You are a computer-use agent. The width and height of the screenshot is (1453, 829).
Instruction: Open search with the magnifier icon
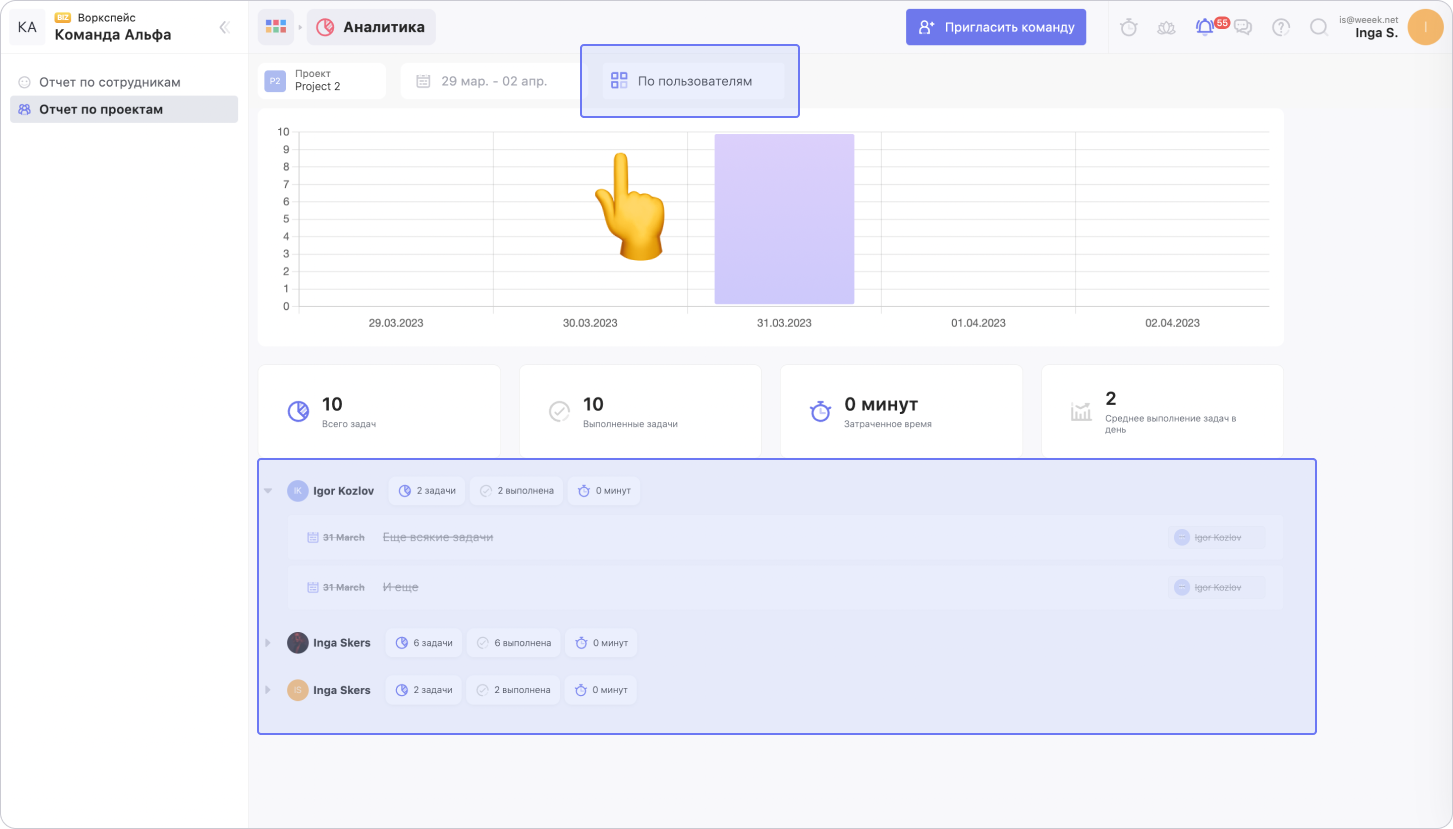[1319, 28]
